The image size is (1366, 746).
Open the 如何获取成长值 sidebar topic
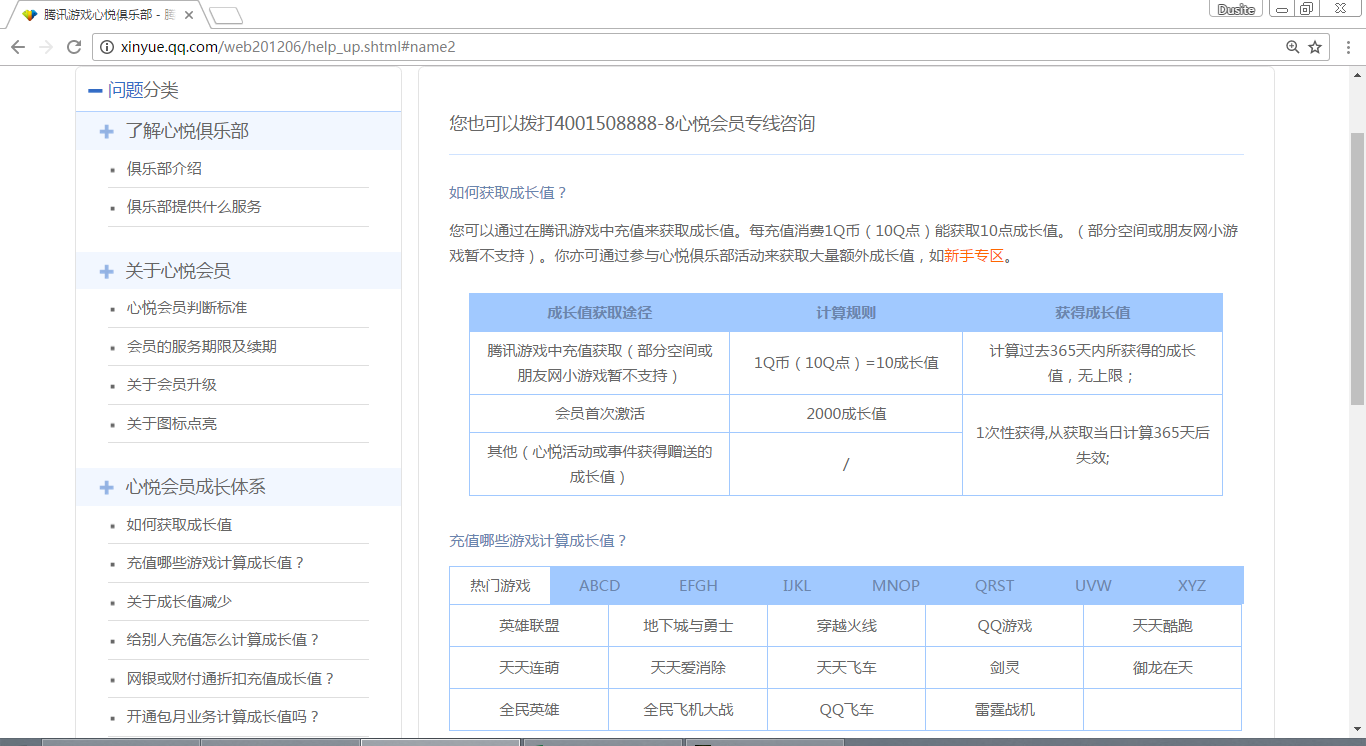[x=179, y=525]
